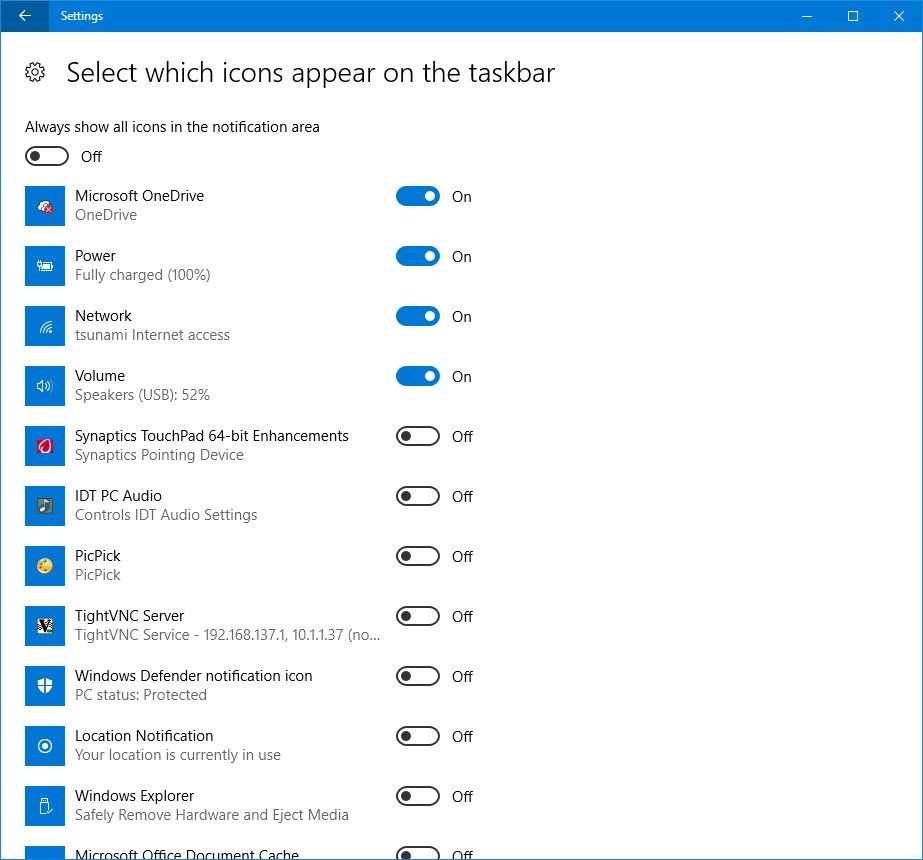Disable the Network toggle

(417, 316)
